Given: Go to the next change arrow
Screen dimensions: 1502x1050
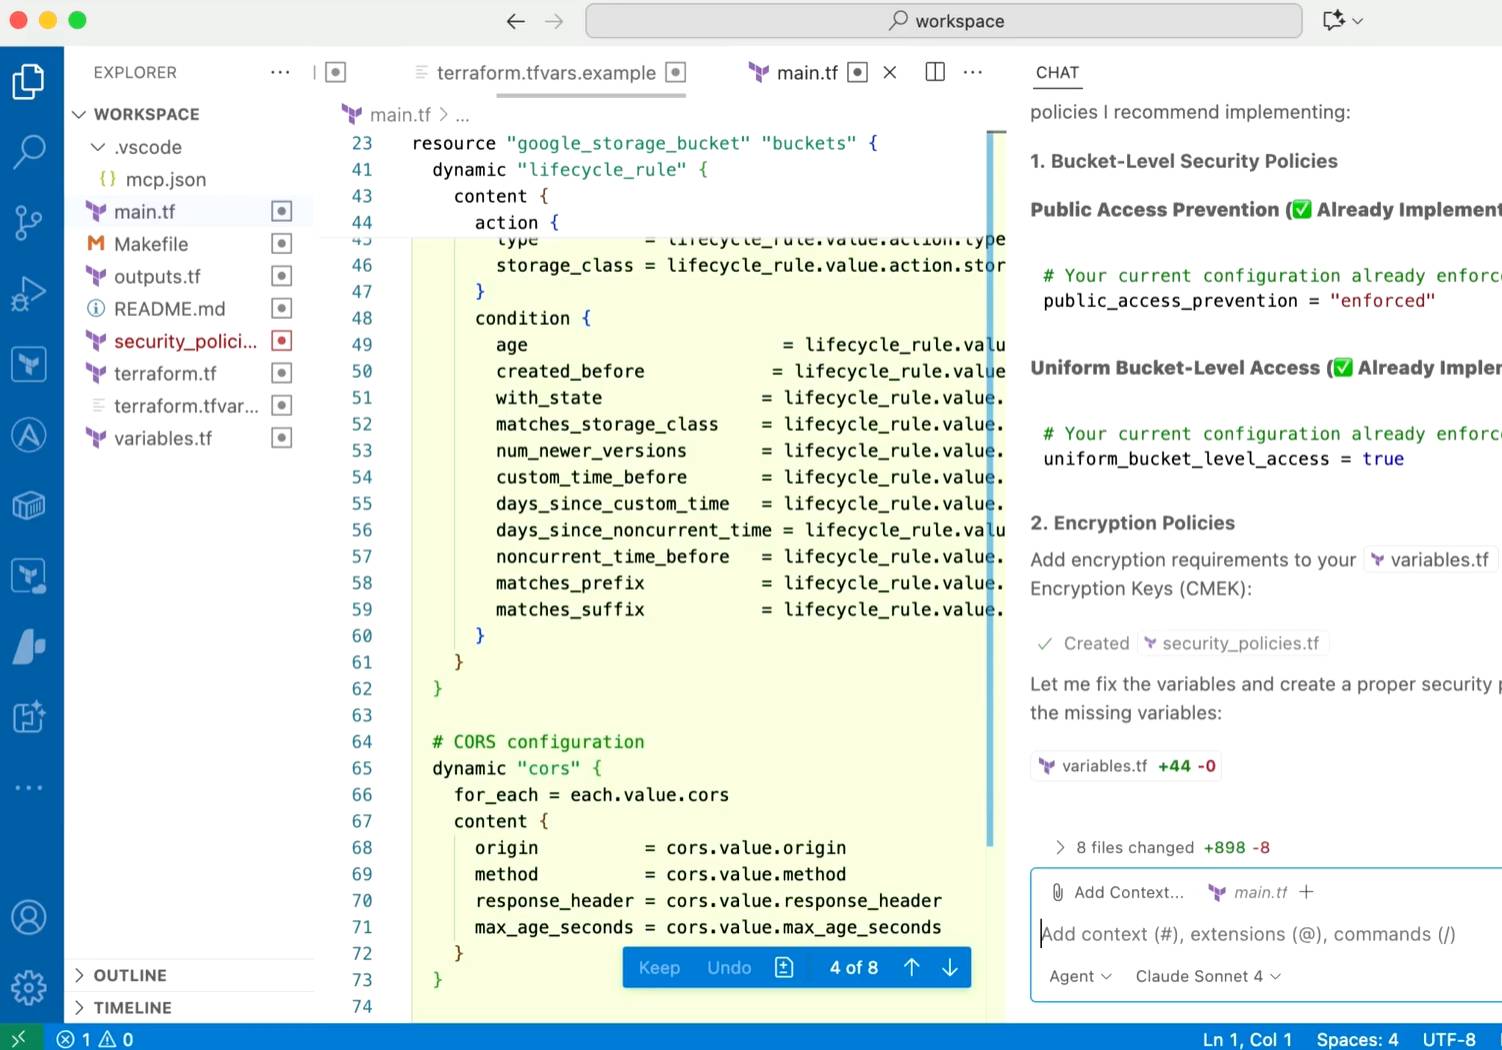Looking at the screenshot, I should [x=950, y=967].
